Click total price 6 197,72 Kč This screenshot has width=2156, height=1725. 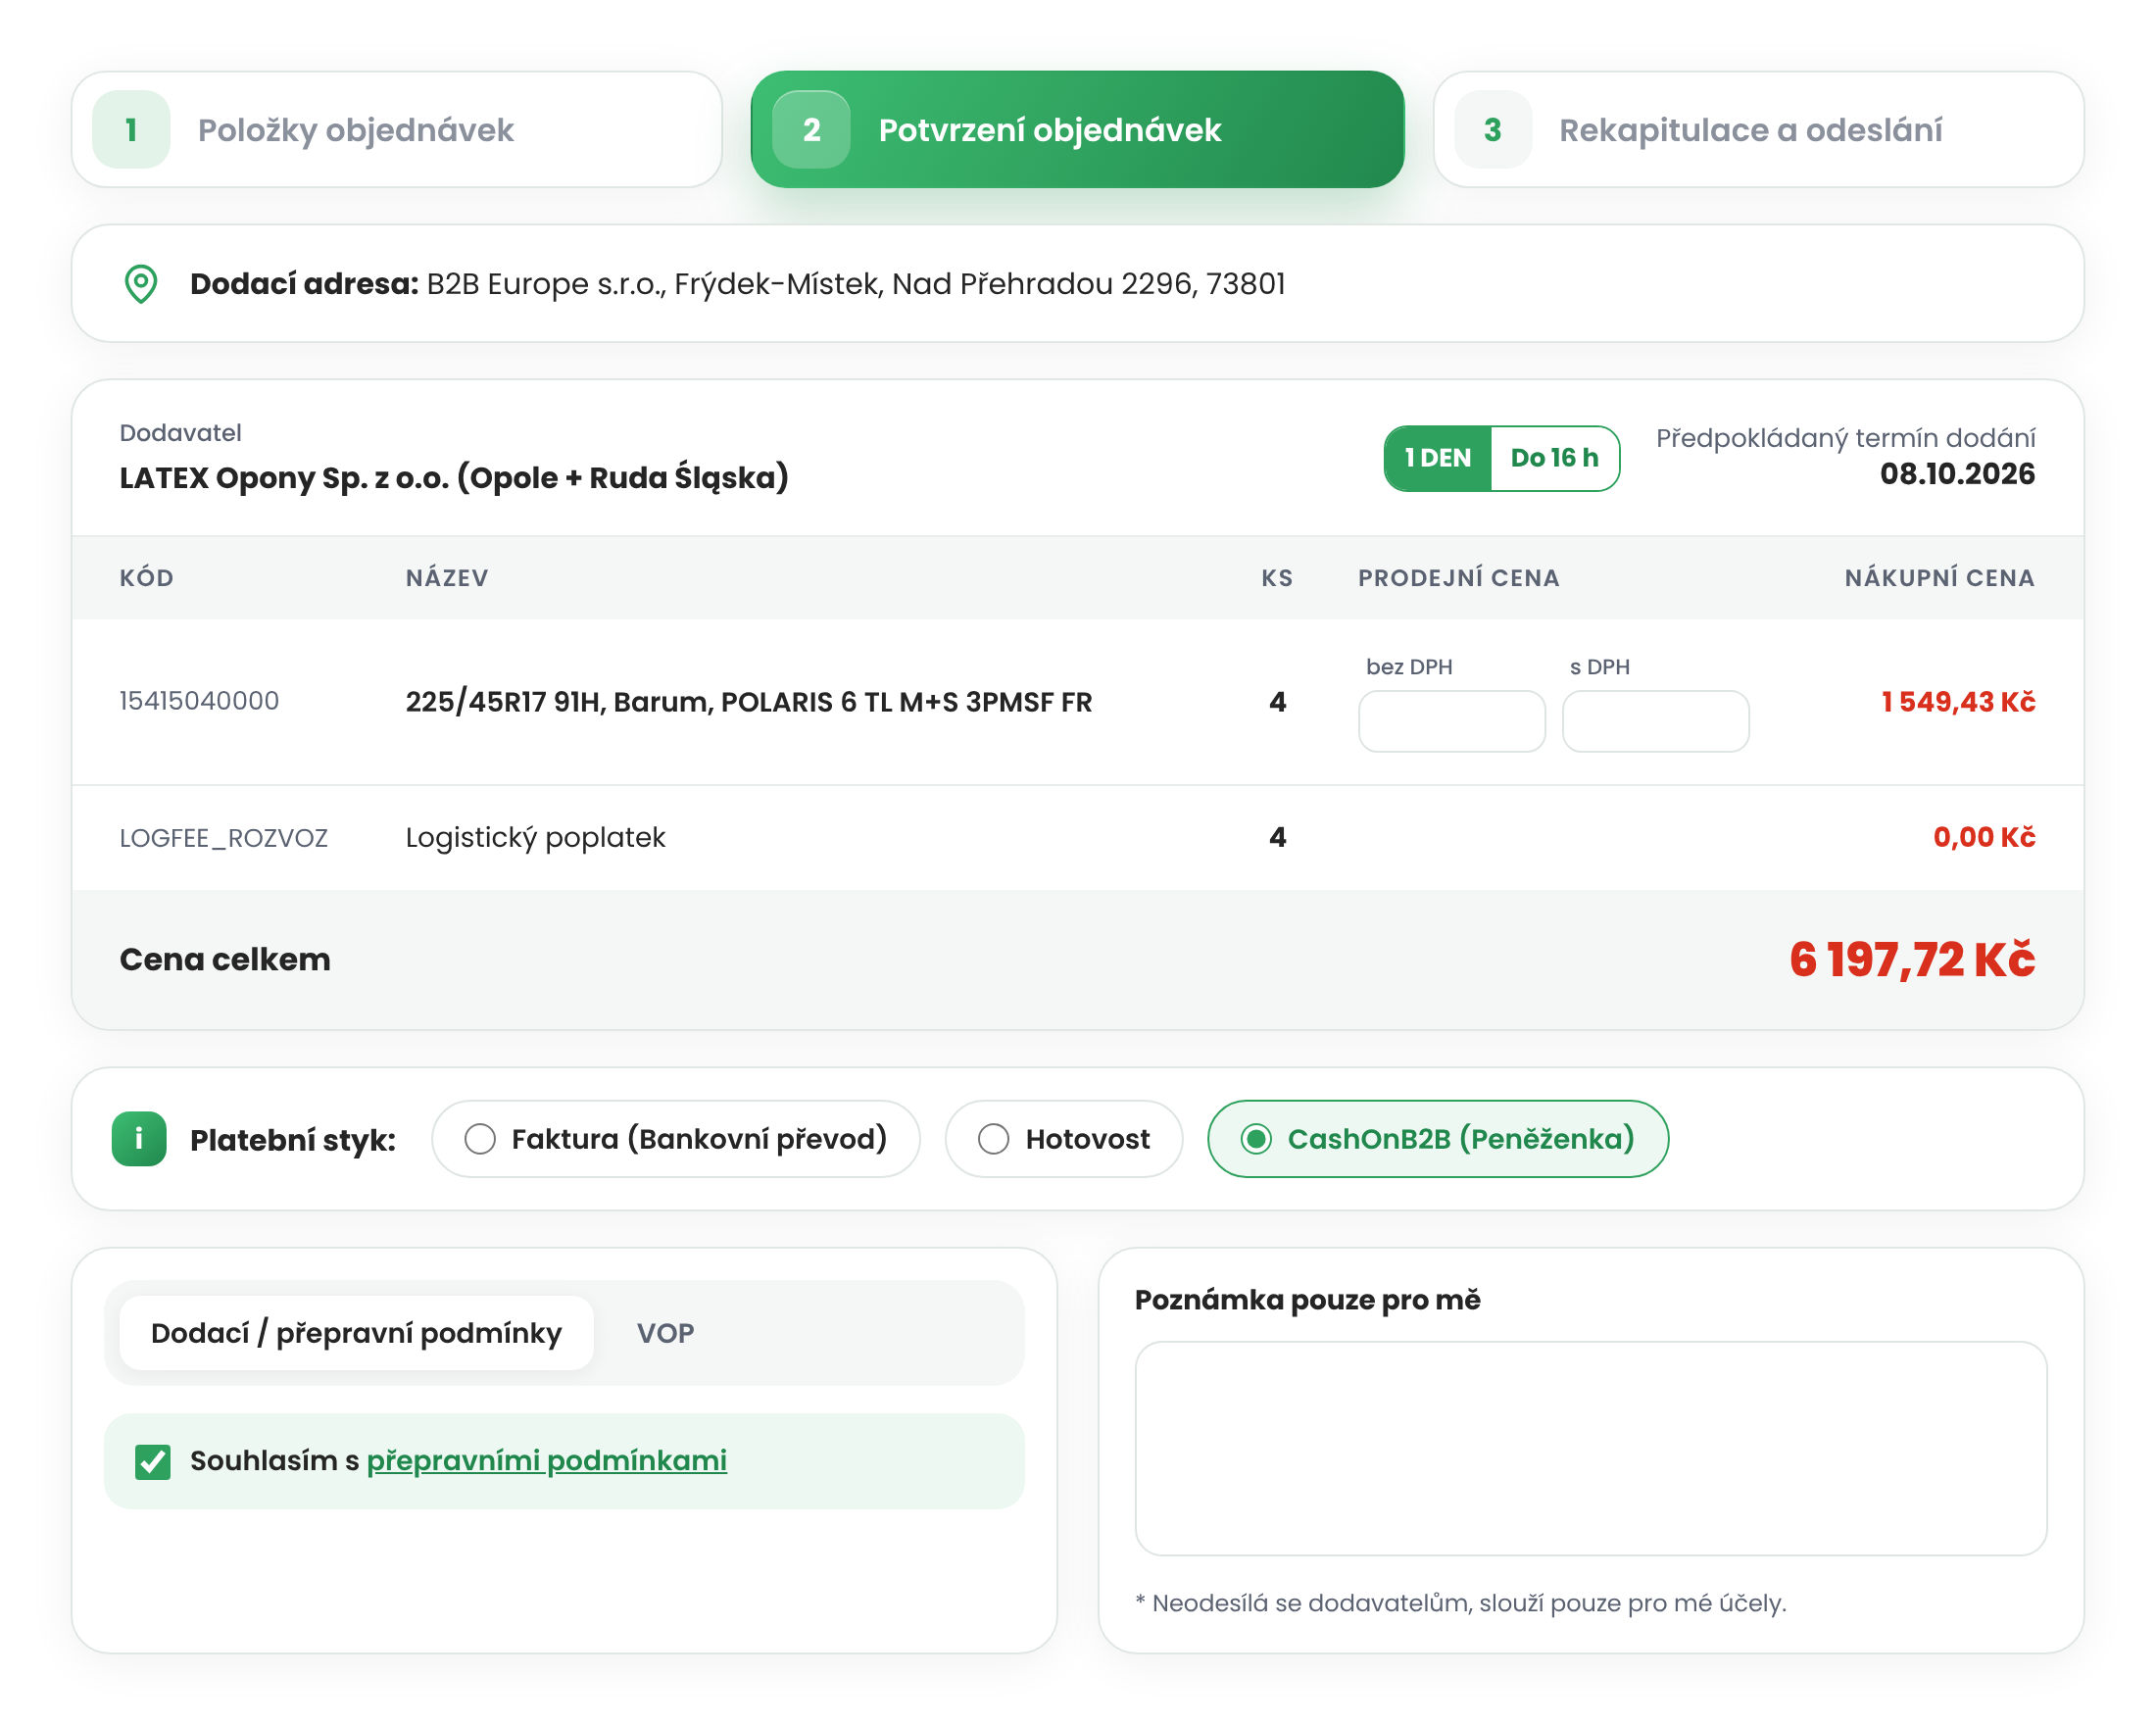(1911, 960)
